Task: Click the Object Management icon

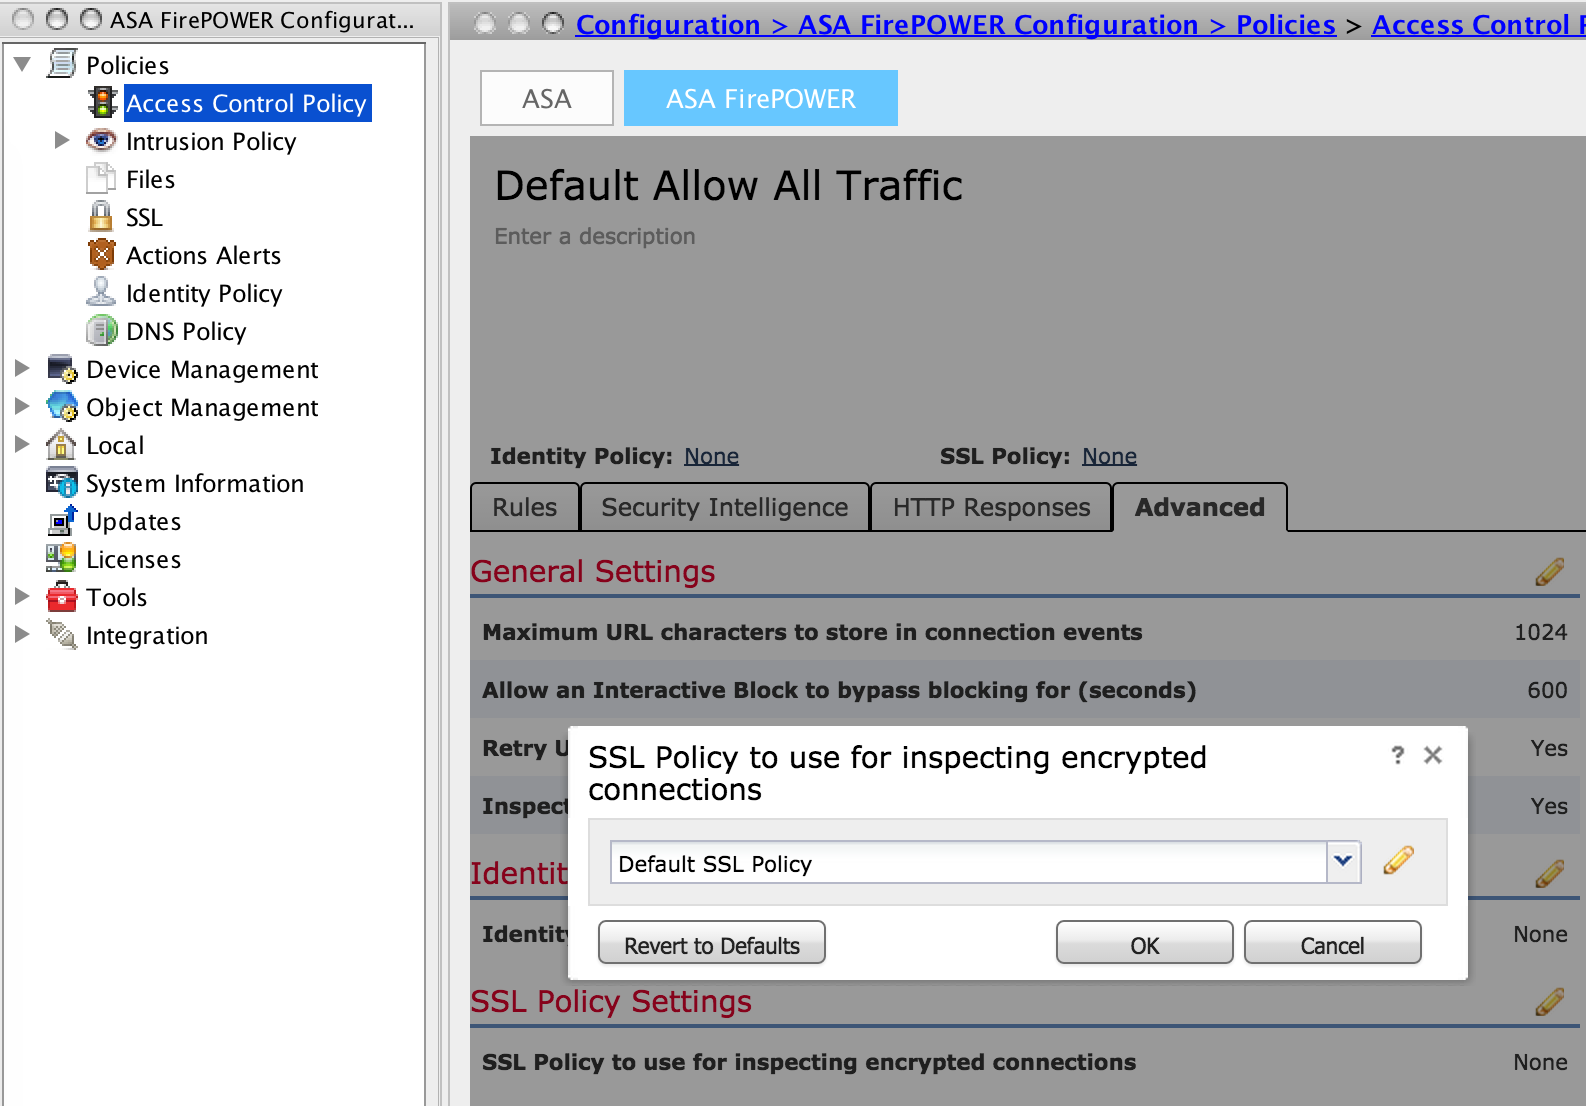Action: [x=62, y=406]
